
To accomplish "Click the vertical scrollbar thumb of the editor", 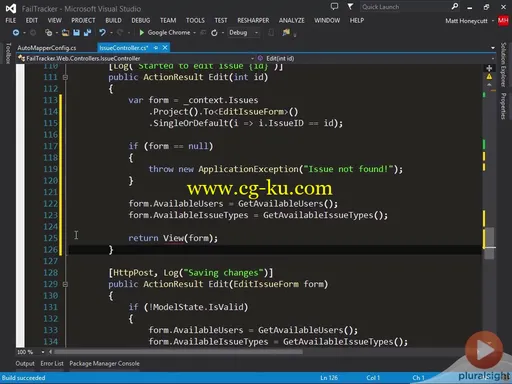I will click(x=489, y=243).
